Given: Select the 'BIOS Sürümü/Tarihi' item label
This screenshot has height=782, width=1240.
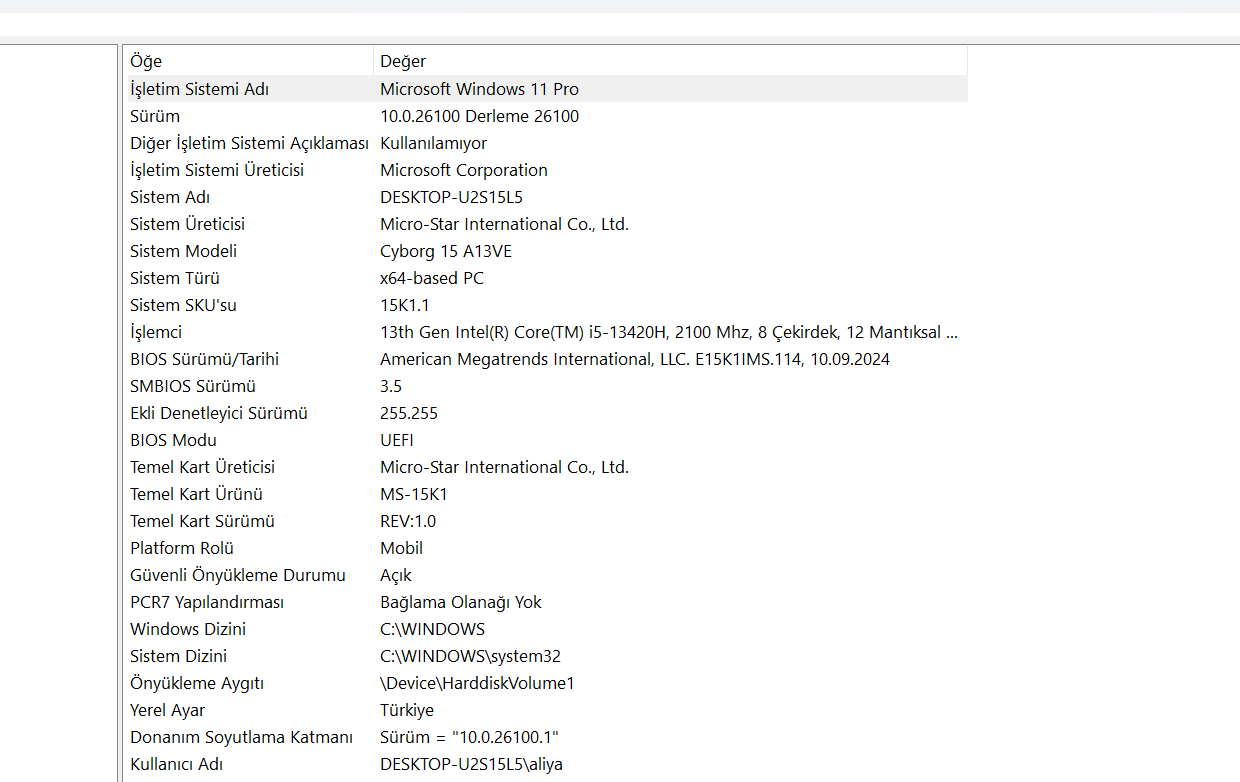Looking at the screenshot, I should click(205, 359).
